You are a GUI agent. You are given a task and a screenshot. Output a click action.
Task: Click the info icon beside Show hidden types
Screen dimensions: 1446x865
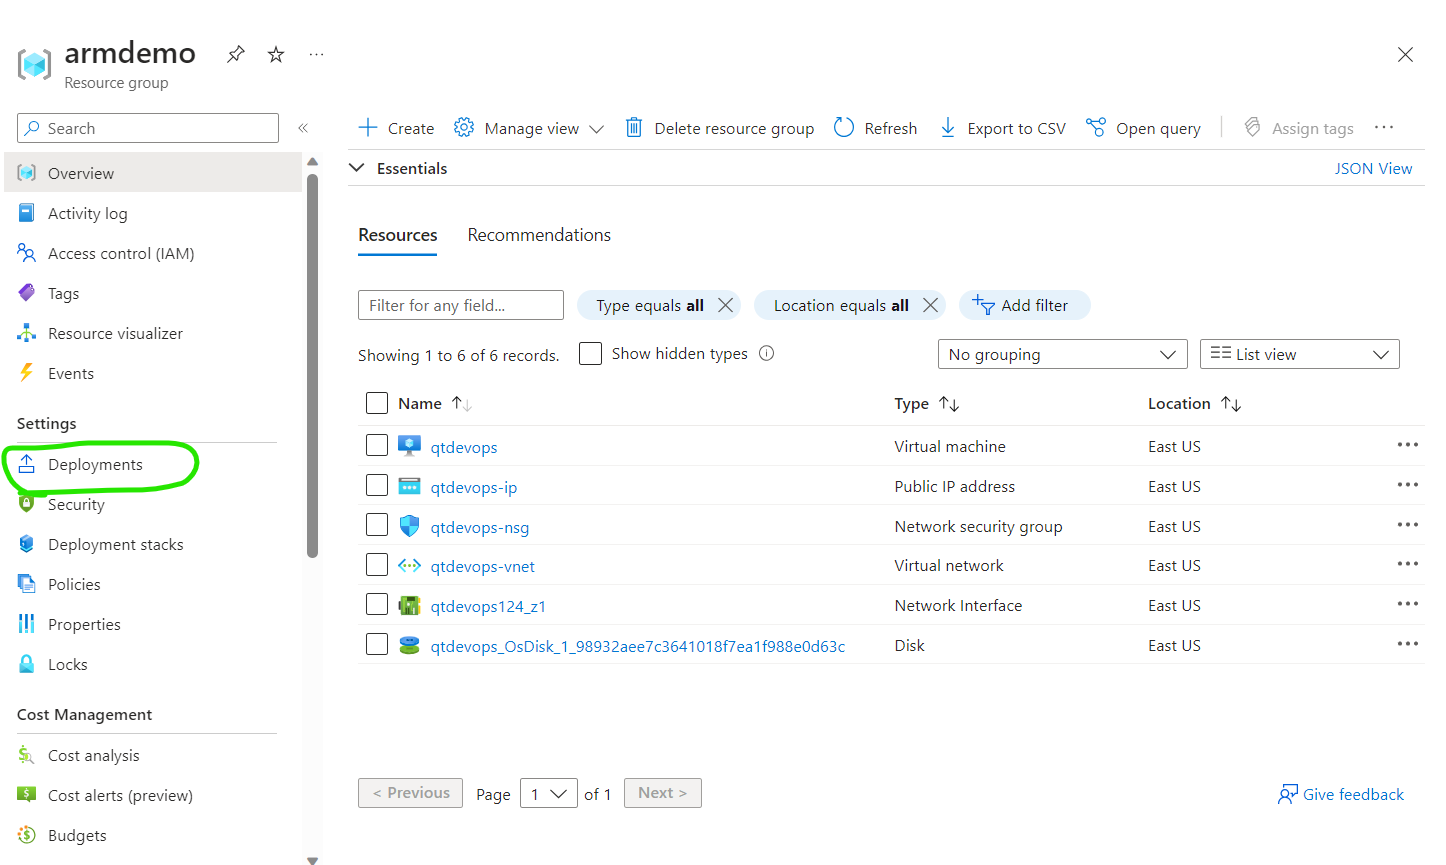(x=767, y=353)
